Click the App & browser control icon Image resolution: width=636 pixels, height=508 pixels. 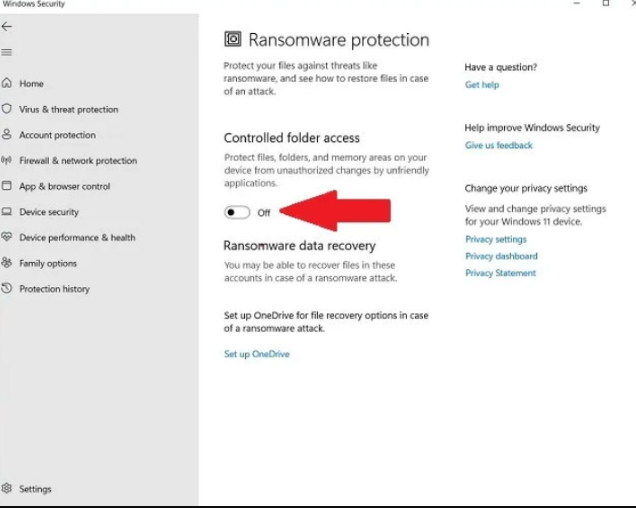(8, 186)
